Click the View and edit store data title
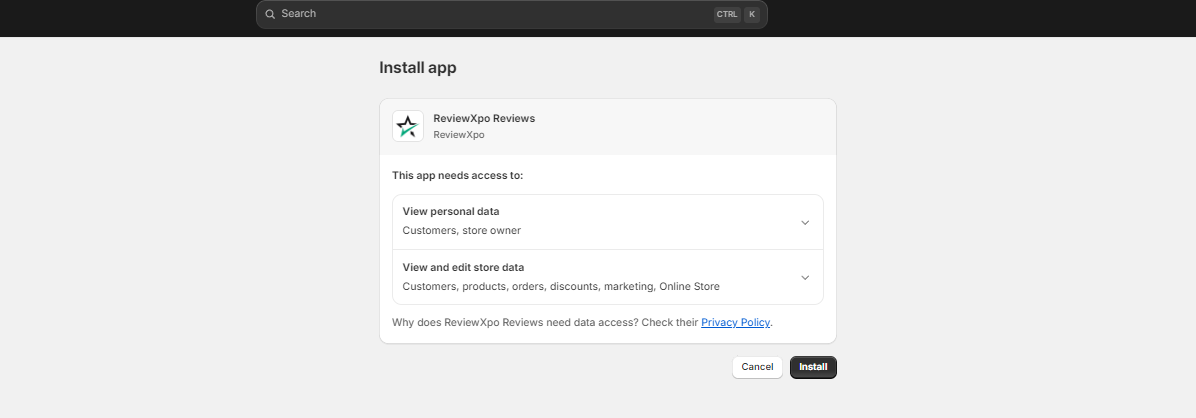 [463, 267]
